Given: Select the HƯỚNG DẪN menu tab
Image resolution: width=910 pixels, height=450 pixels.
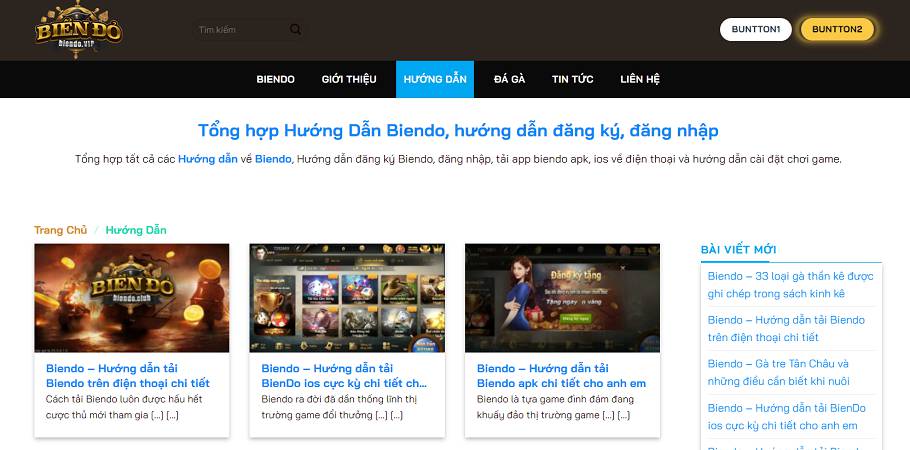Looking at the screenshot, I should pyautogui.click(x=435, y=79).
